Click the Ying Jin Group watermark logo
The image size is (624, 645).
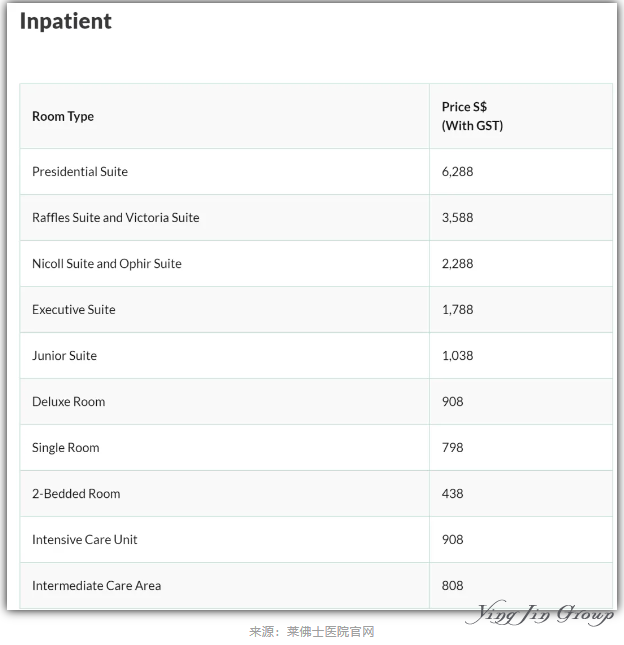(x=540, y=614)
